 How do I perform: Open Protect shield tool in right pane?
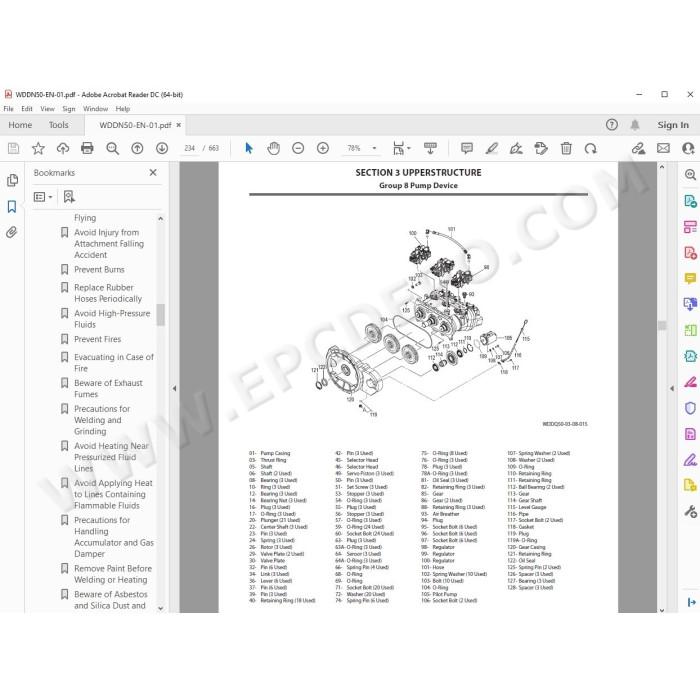click(690, 408)
